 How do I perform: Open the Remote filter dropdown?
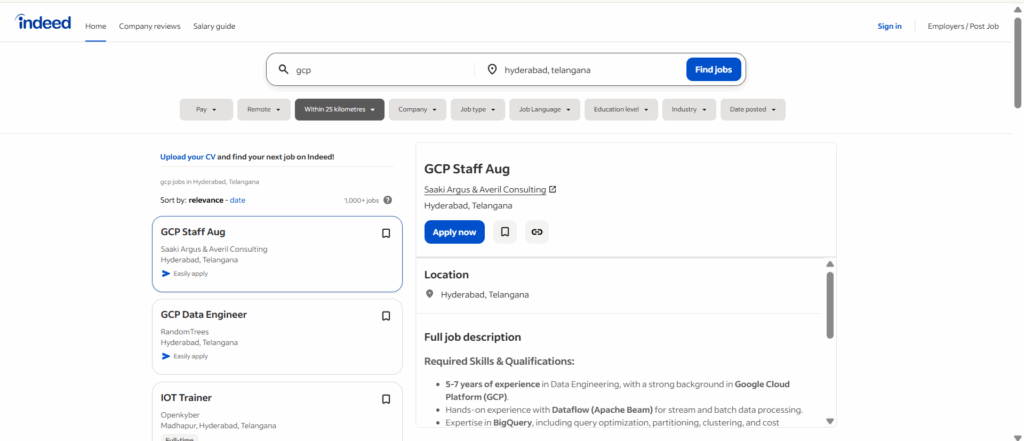point(264,110)
